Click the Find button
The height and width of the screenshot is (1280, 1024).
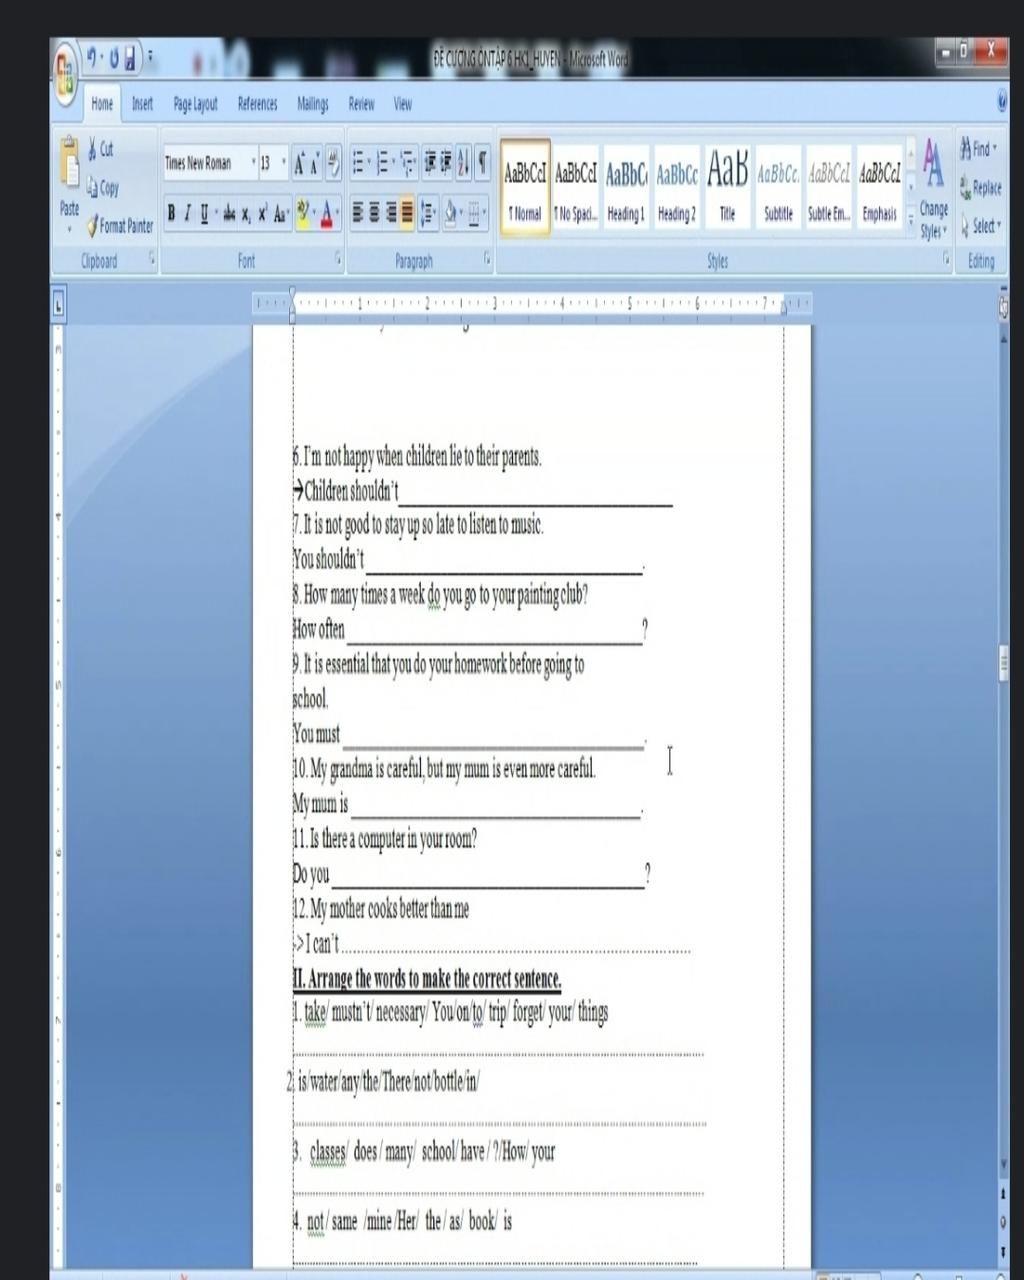978,149
